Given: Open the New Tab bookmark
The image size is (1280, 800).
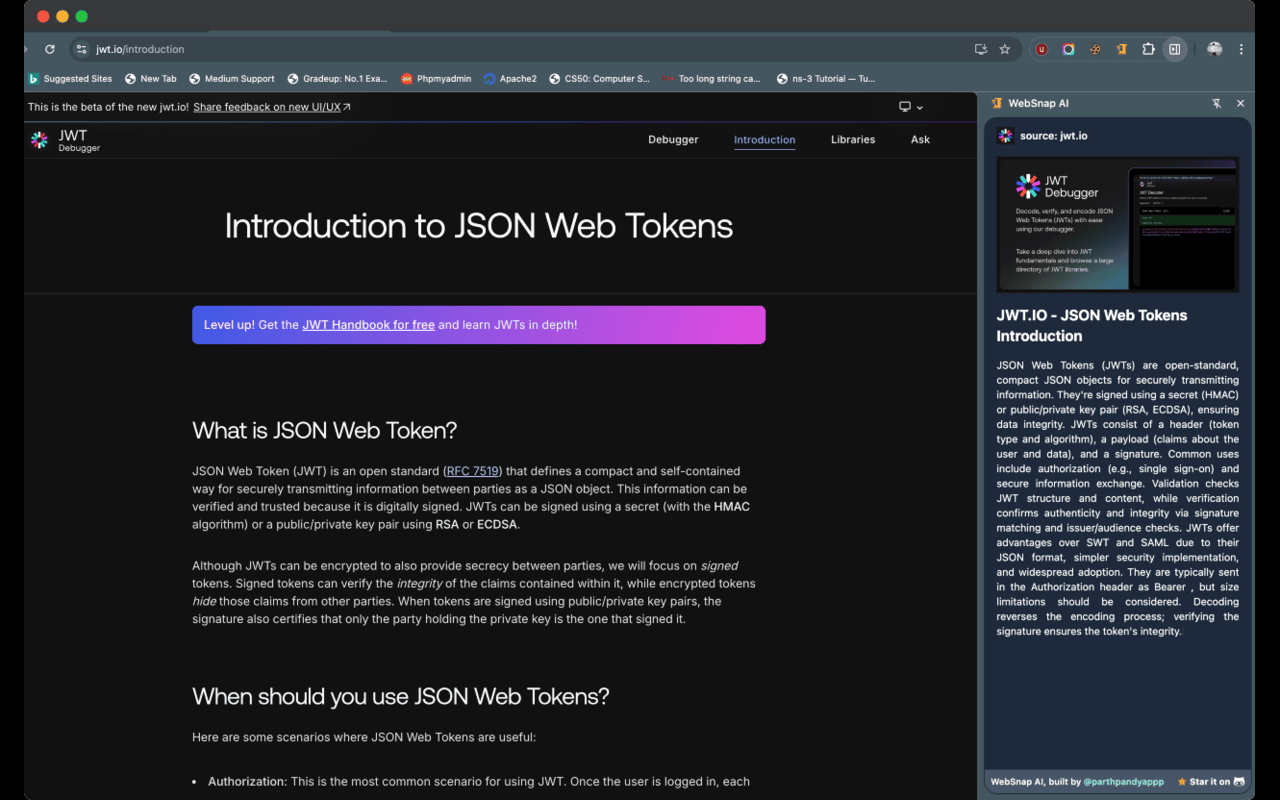Looking at the screenshot, I should click(150, 78).
